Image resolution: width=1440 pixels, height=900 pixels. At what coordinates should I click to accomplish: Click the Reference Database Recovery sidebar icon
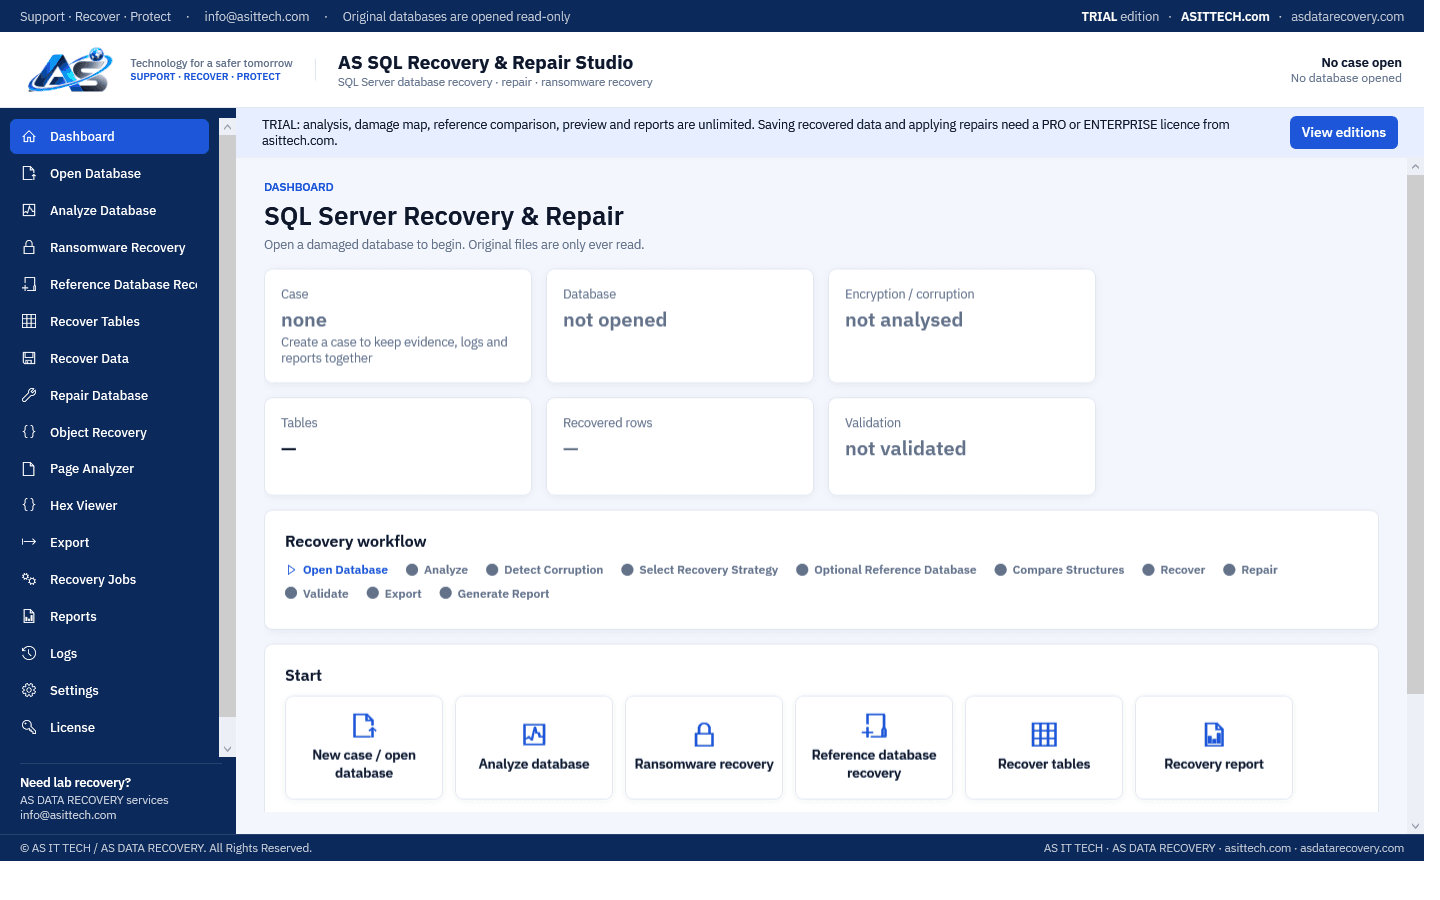coord(29,284)
